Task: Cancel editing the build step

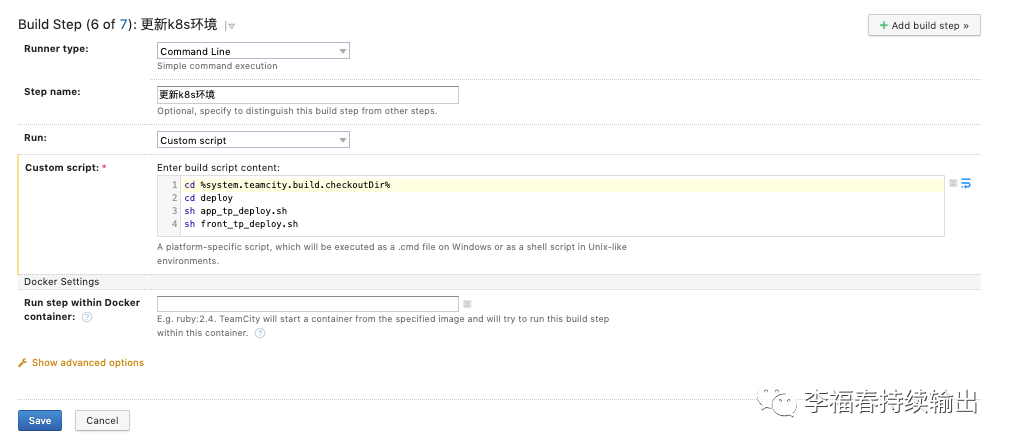Action: [102, 420]
